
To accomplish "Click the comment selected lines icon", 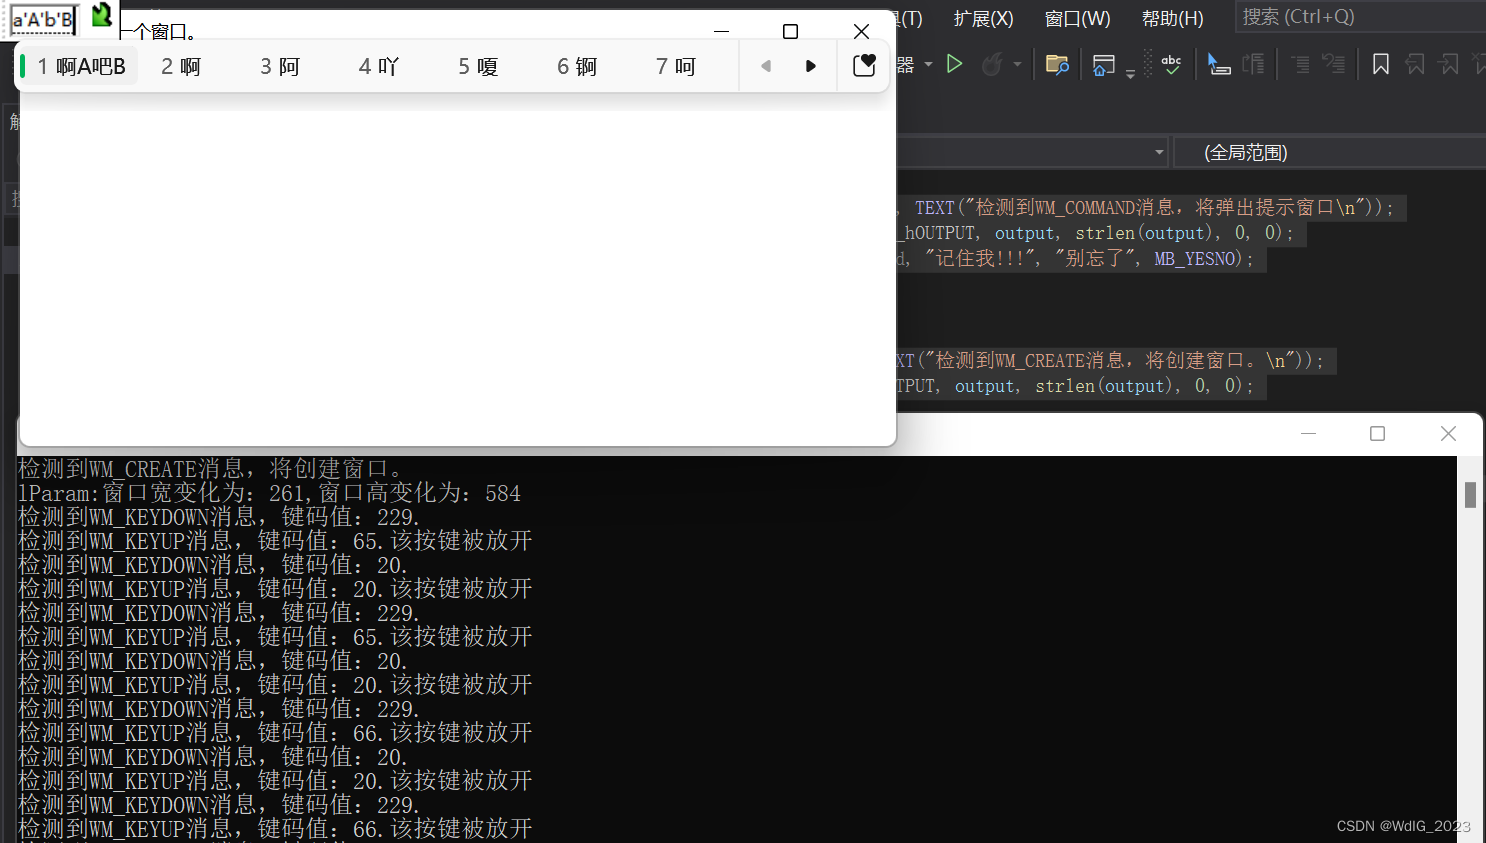I will [1300, 65].
